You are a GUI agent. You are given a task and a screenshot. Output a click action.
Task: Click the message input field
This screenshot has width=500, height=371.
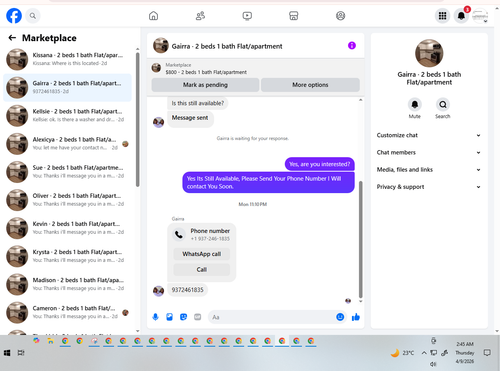click(x=272, y=317)
